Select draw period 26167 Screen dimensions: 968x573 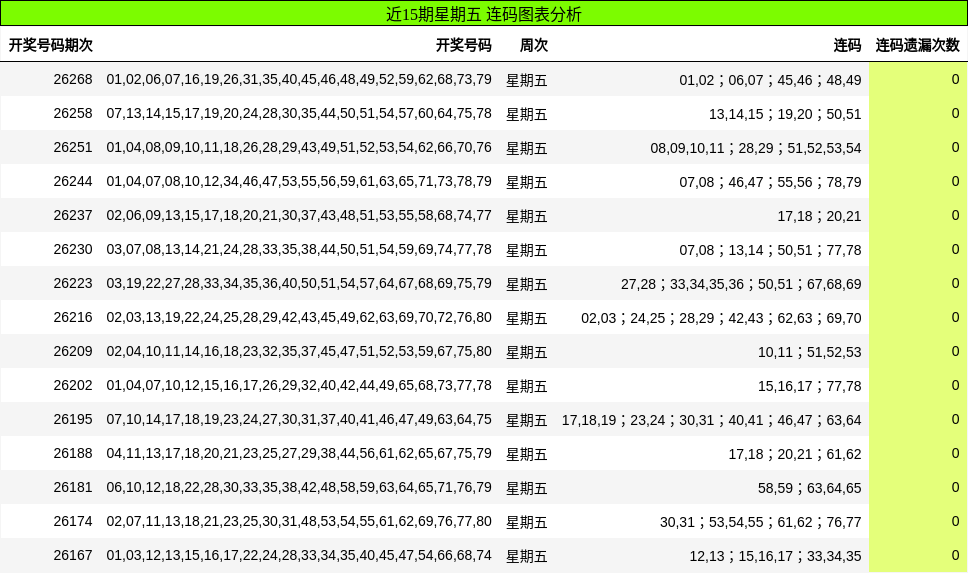point(73,555)
